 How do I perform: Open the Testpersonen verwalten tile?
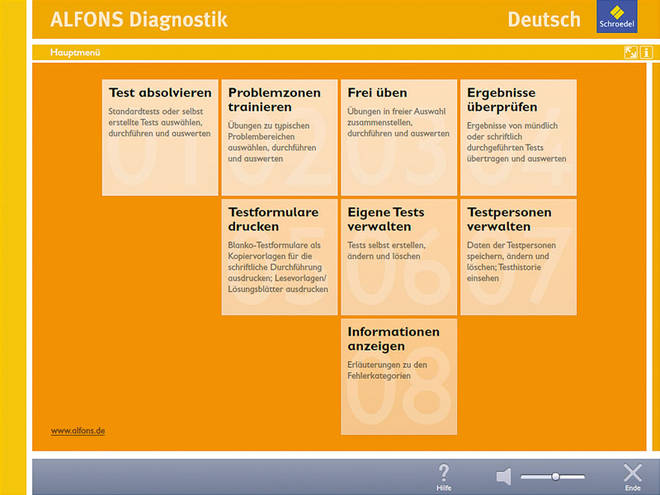(x=519, y=257)
